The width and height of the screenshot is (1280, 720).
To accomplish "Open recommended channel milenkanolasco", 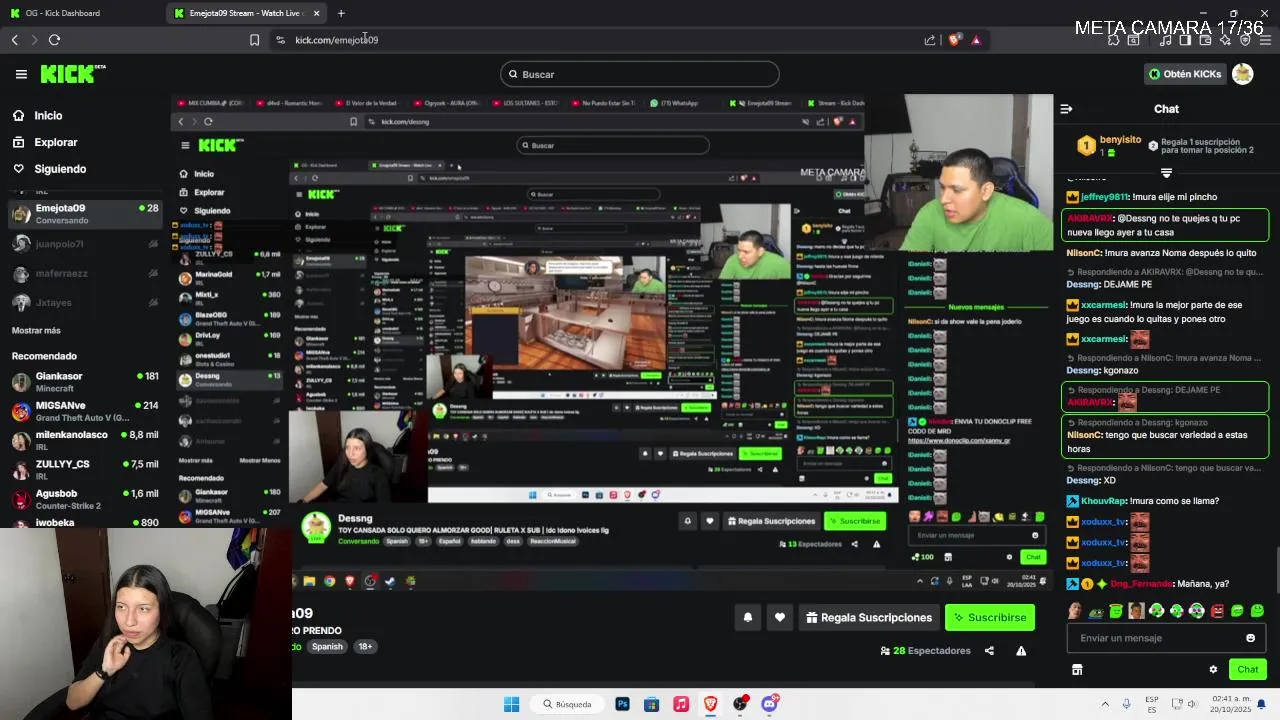I will tap(84, 440).
